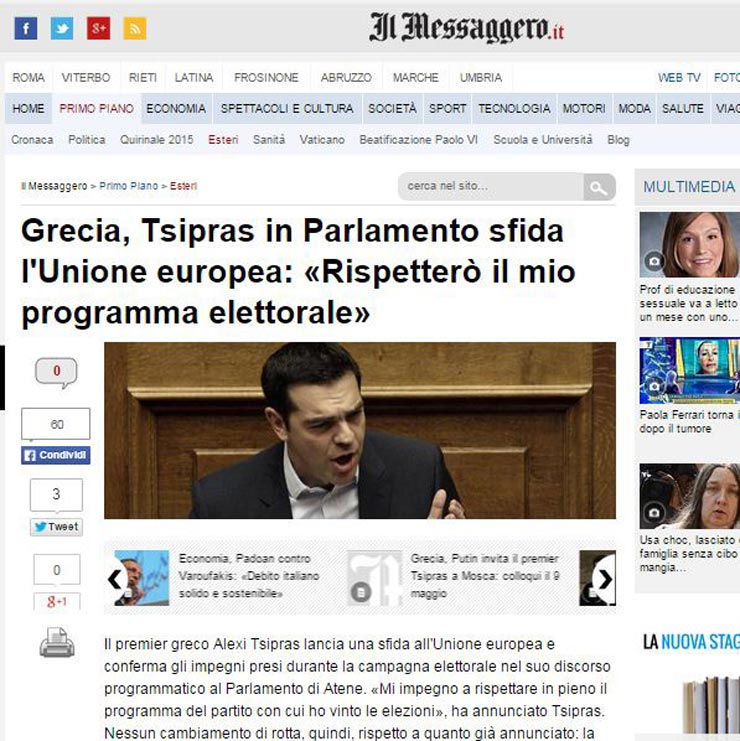The image size is (740, 741).
Task: Click the Primo Piano breadcrumb link
Action: pyautogui.click(x=129, y=186)
